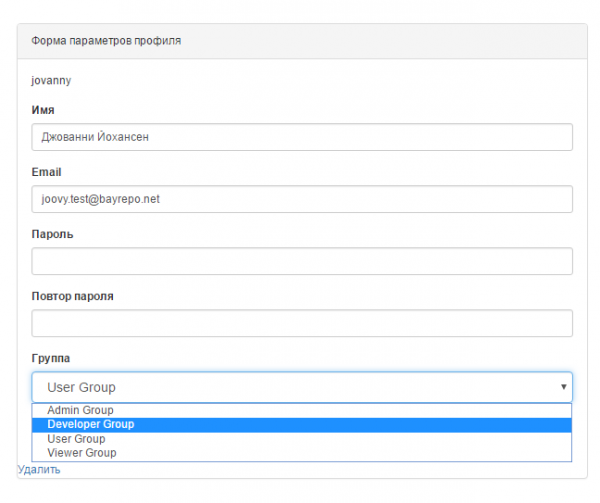Click the Повтор пароля input box
This screenshot has width=600, height=503.
(x=302, y=323)
